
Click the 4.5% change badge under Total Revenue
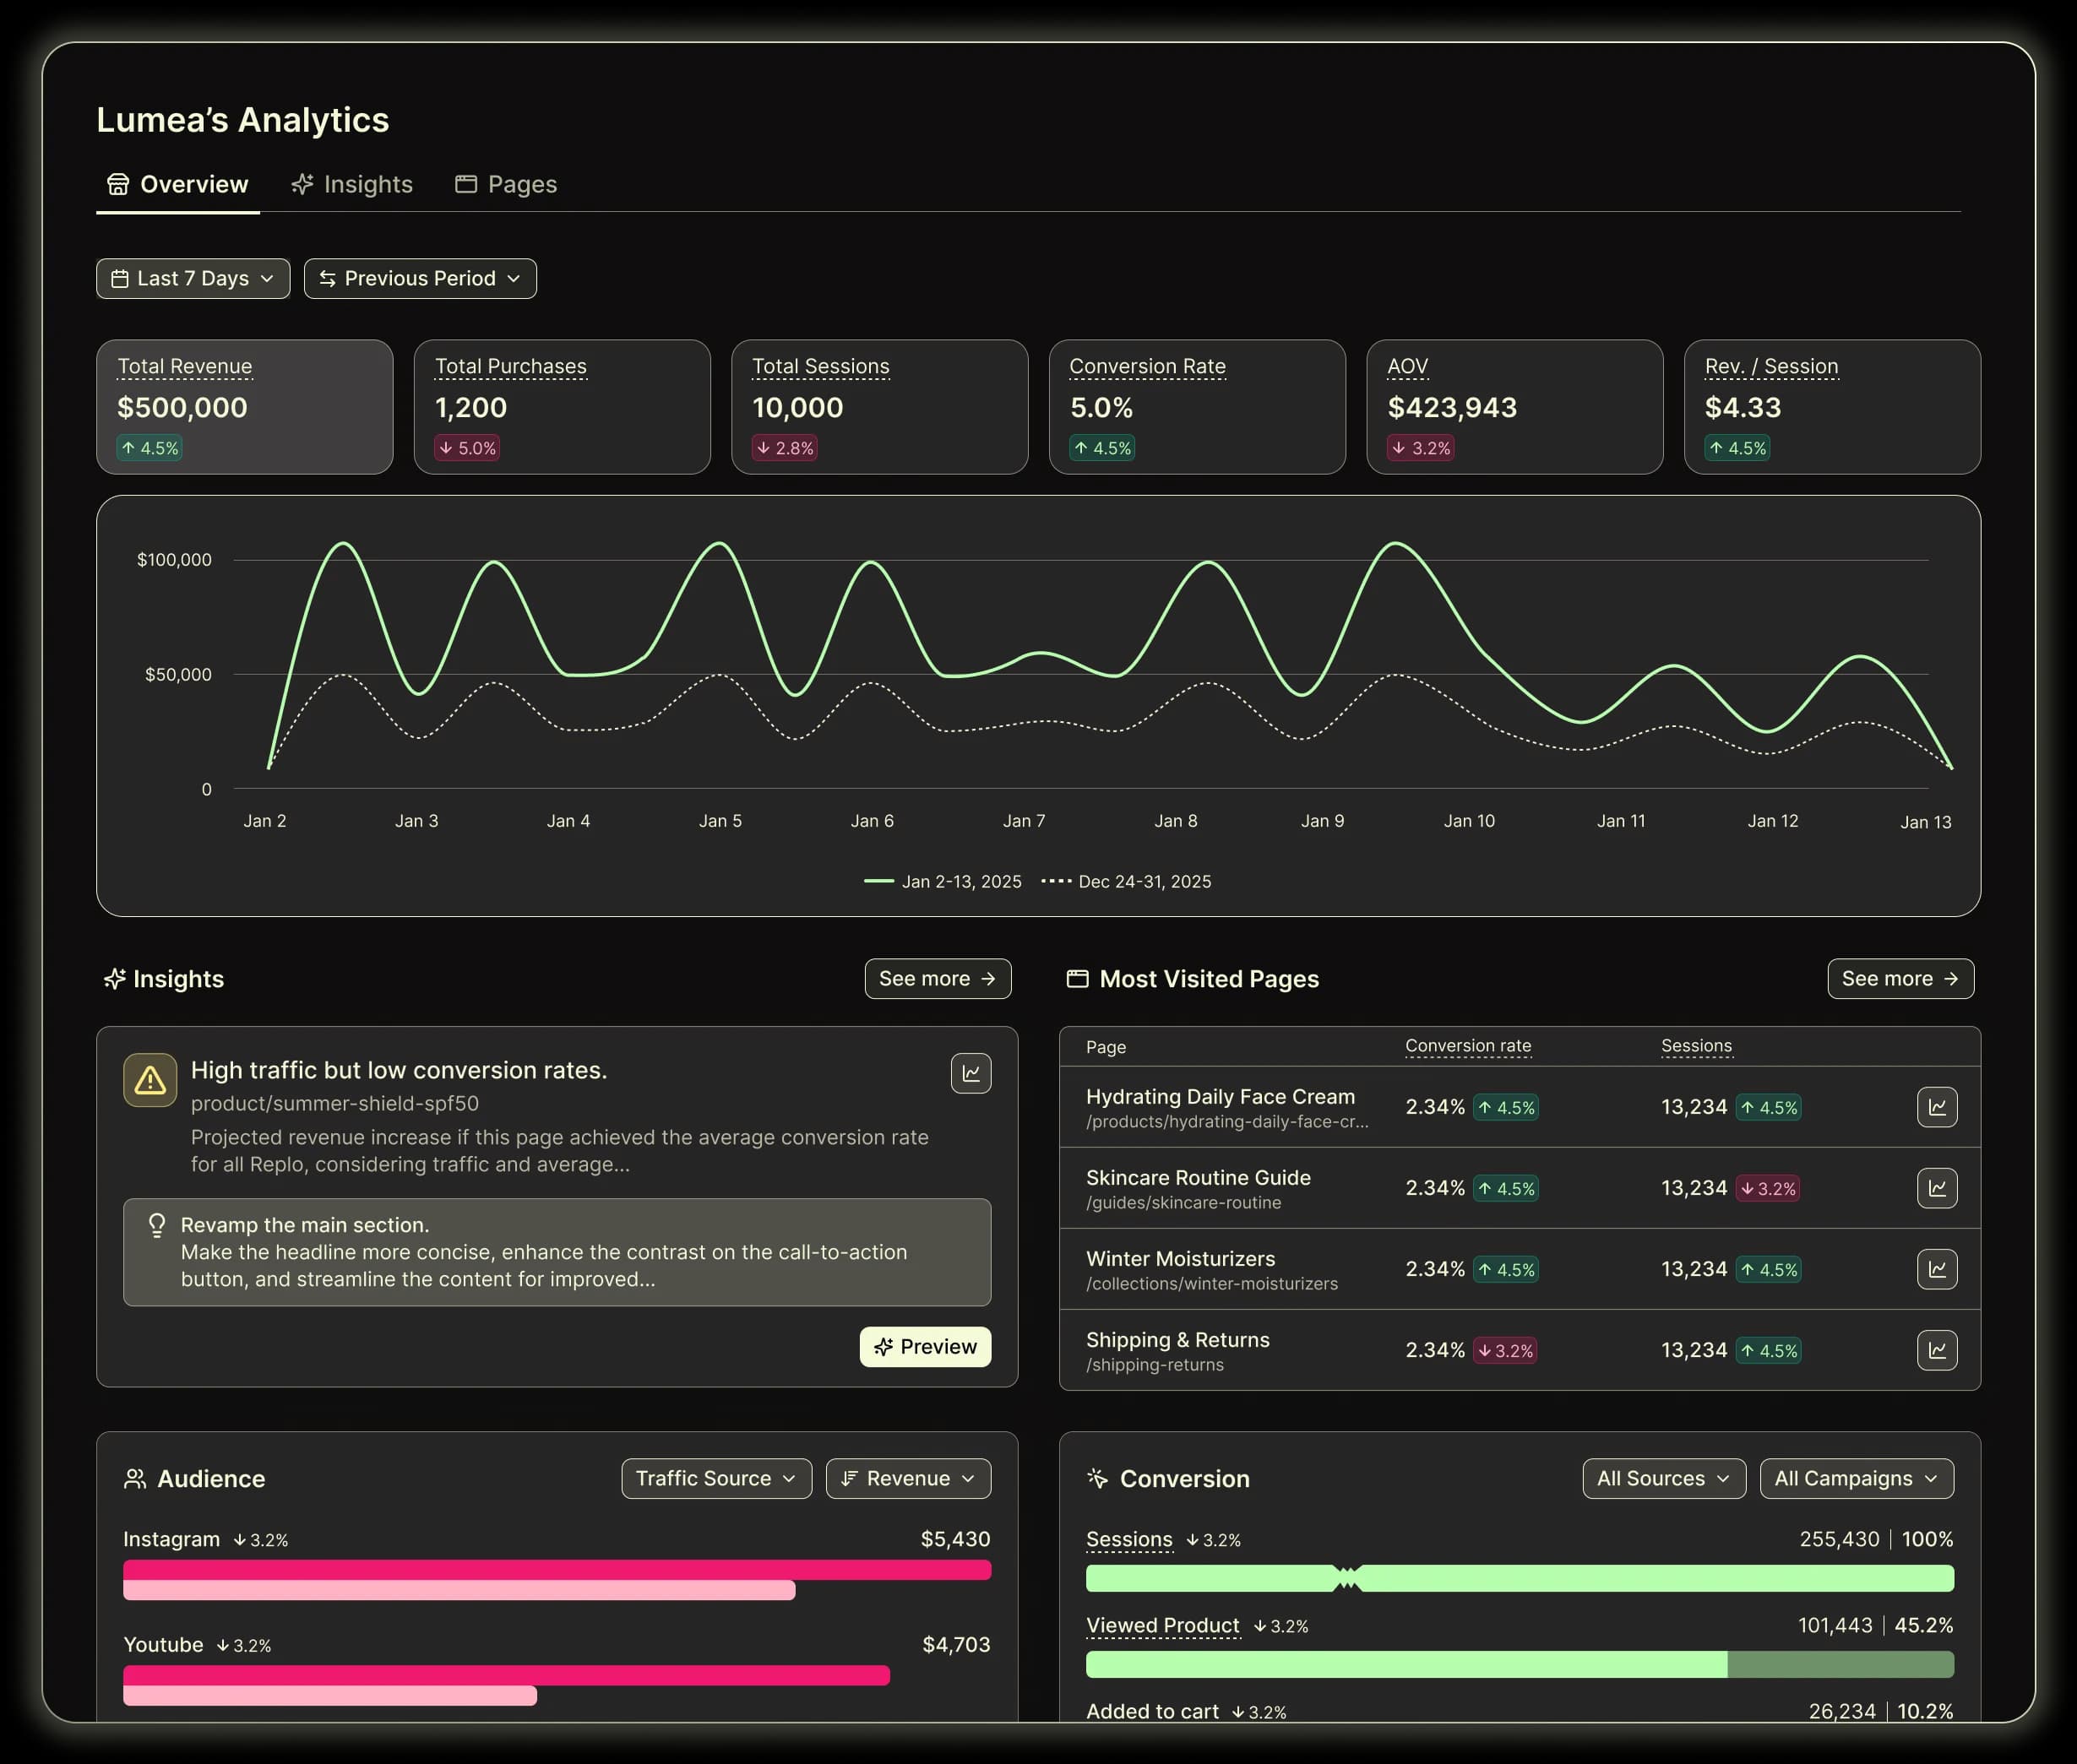[149, 449]
